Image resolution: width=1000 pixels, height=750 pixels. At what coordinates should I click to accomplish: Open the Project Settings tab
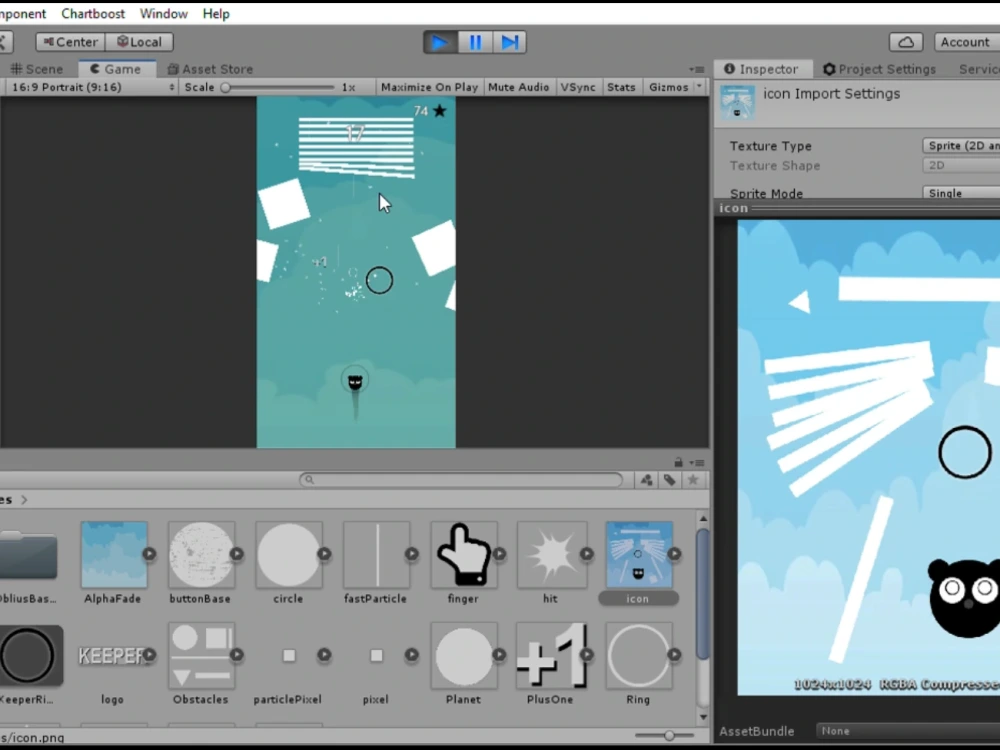point(879,69)
